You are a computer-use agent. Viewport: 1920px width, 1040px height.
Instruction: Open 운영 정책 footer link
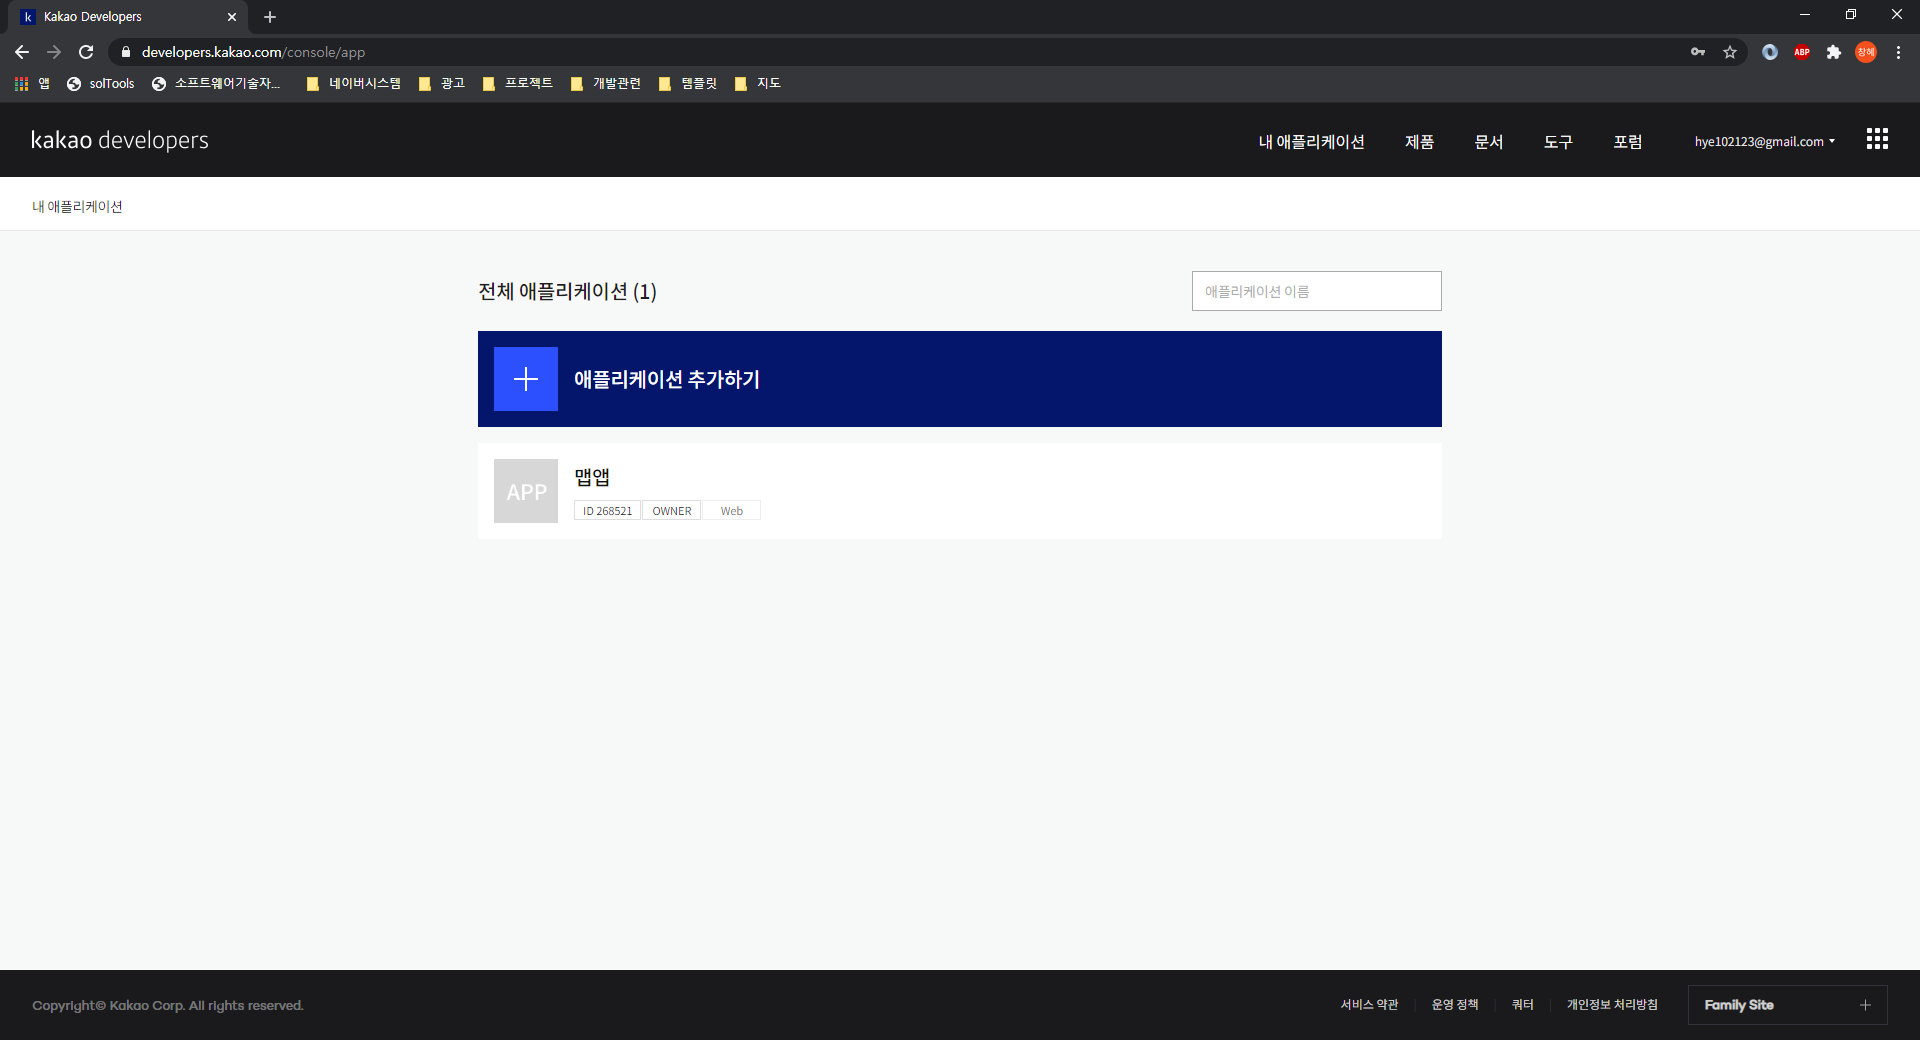coord(1455,1005)
